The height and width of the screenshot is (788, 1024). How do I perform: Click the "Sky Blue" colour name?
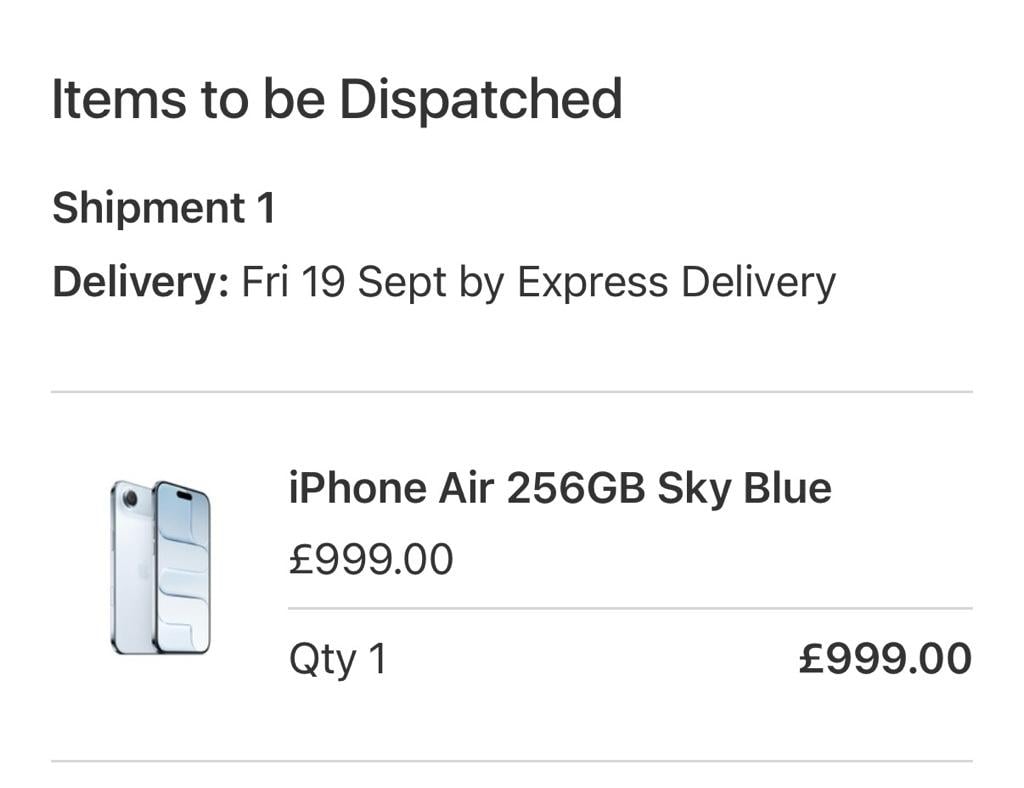coord(744,488)
